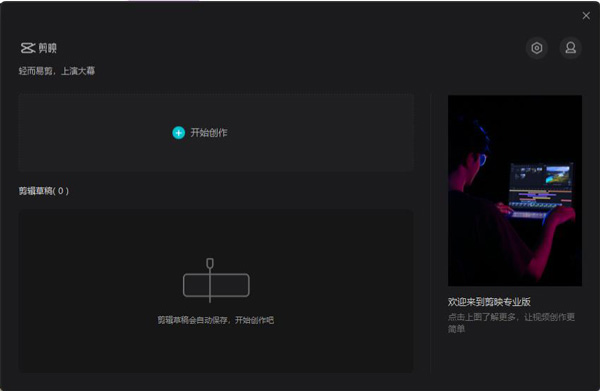Select the 剪辑草稿(0) heading
The width and height of the screenshot is (600, 391).
coord(44,191)
